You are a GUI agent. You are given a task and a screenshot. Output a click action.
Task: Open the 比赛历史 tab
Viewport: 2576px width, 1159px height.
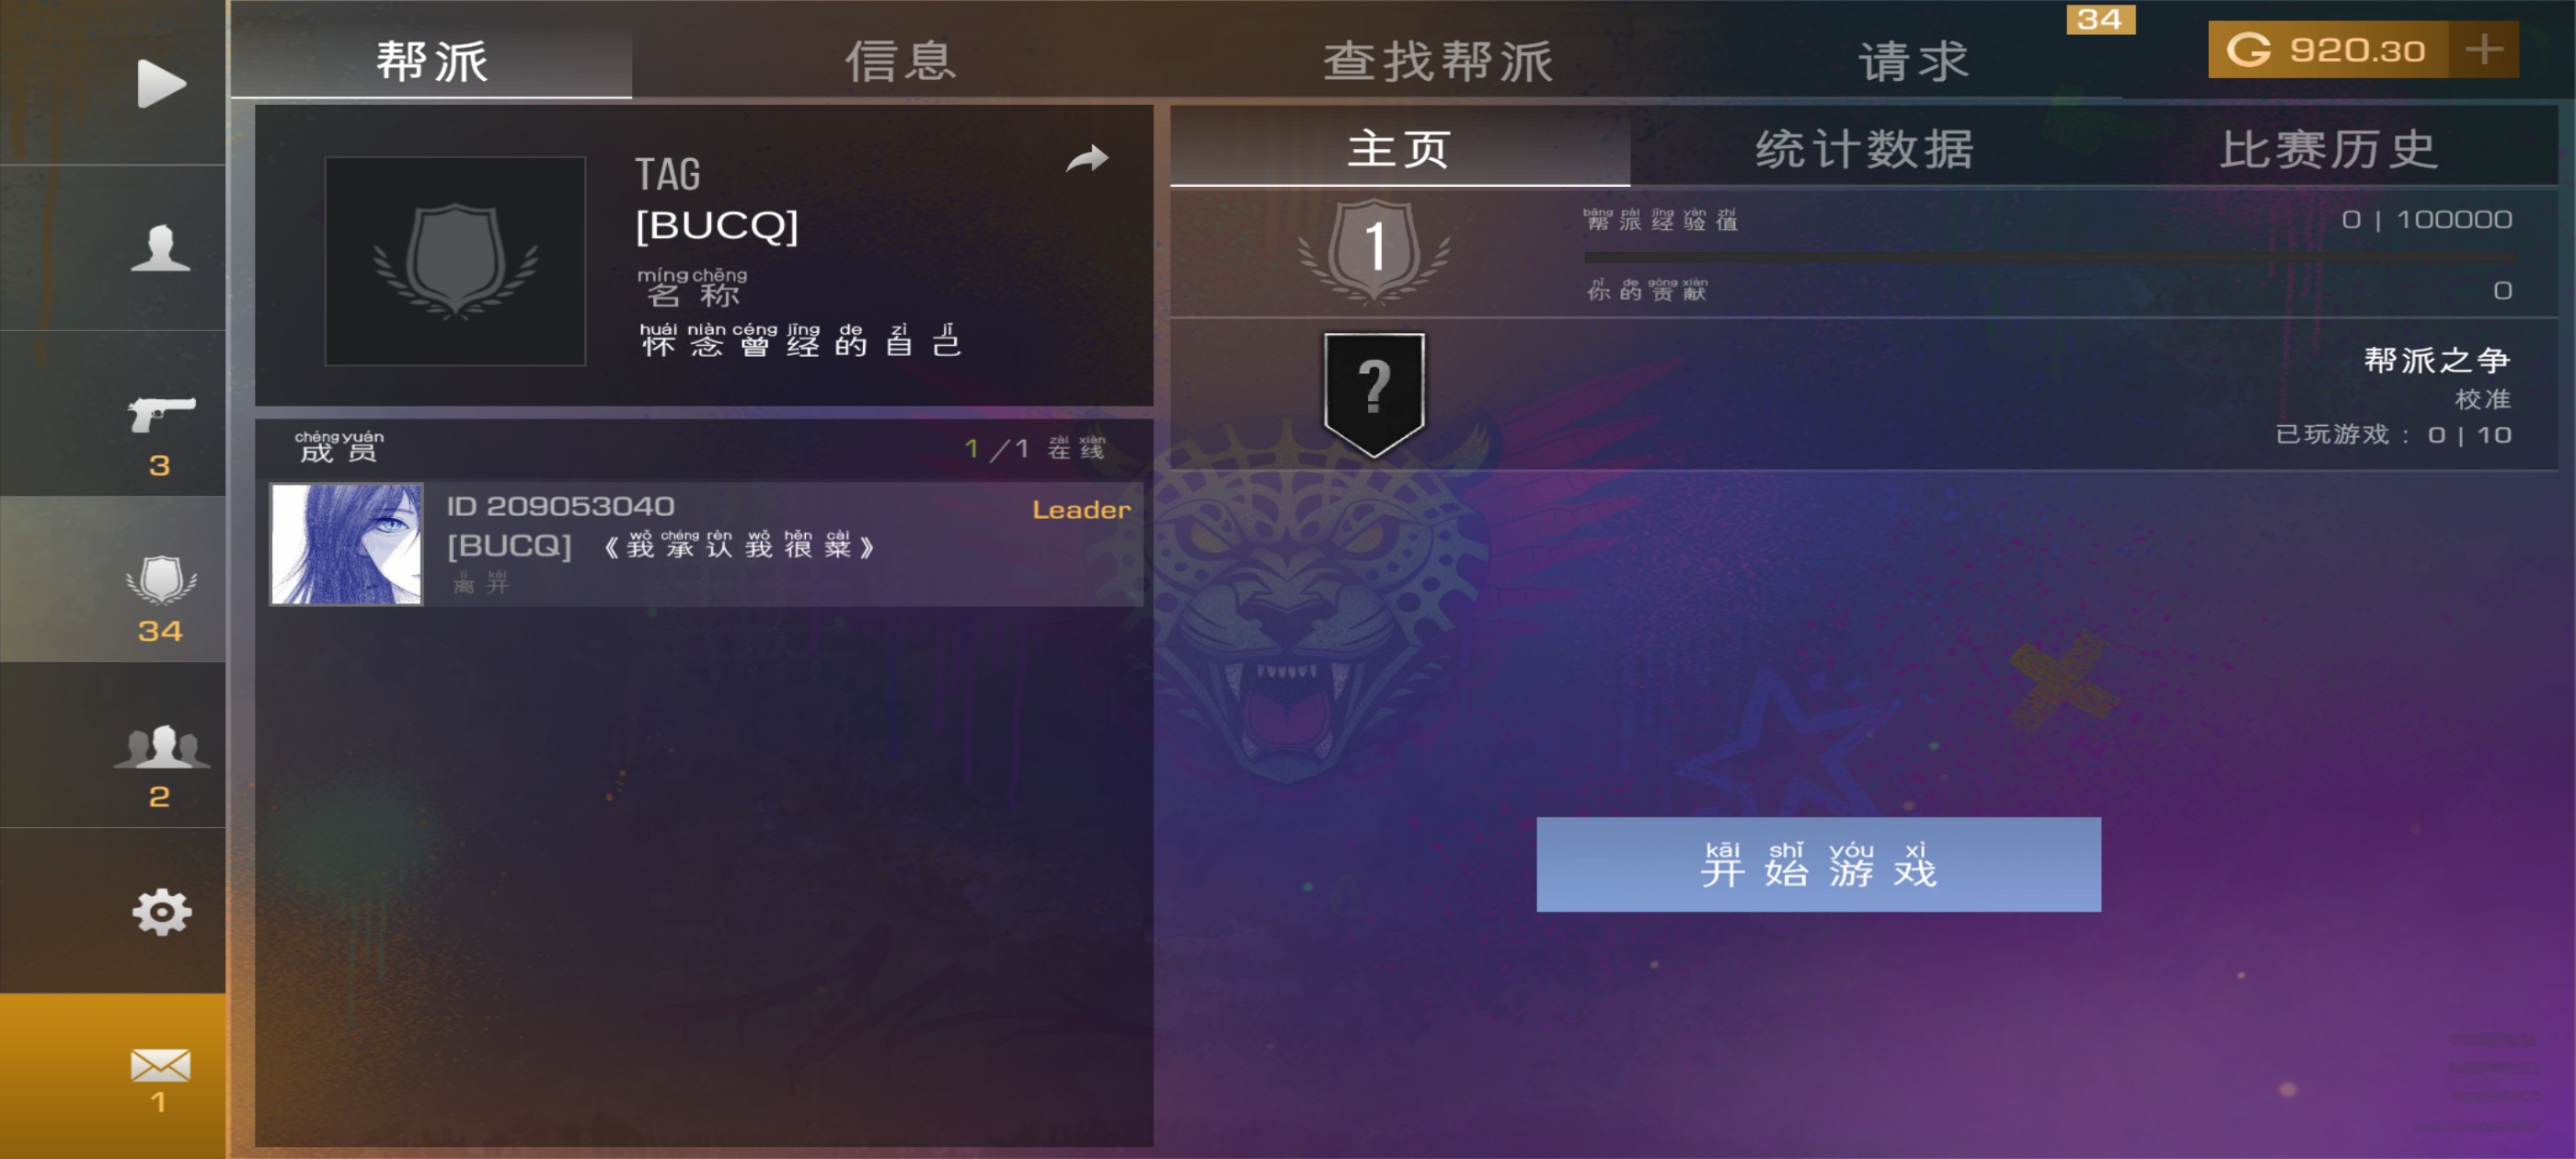(x=2328, y=149)
